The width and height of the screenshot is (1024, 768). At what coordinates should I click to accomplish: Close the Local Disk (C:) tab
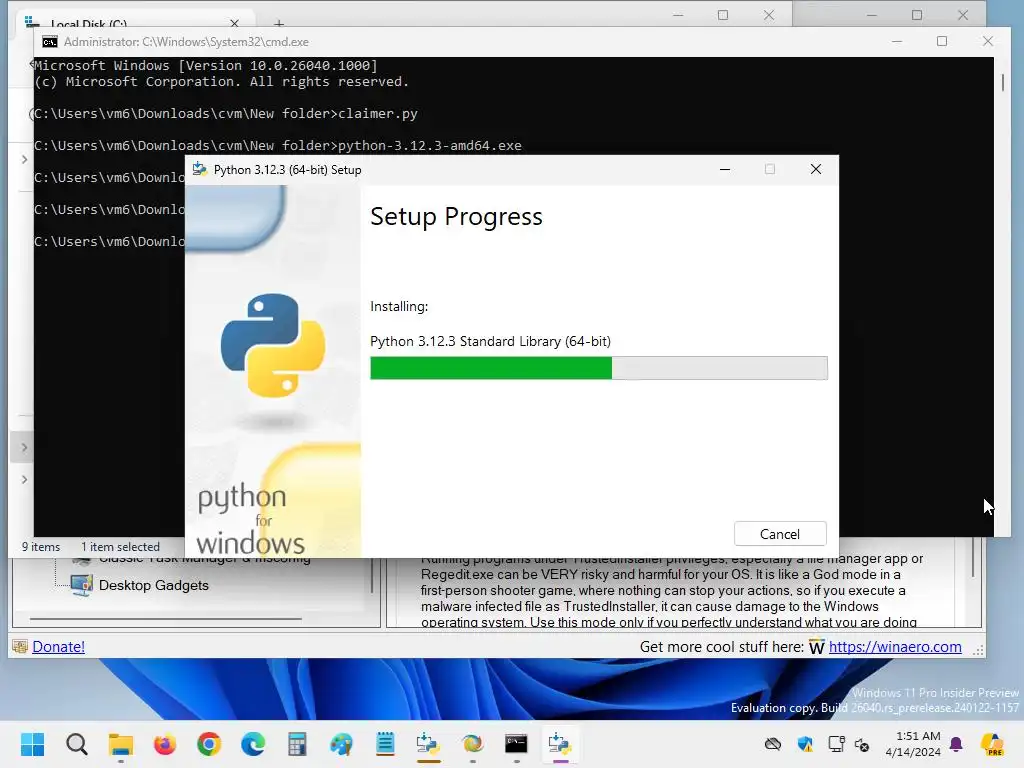point(234,24)
